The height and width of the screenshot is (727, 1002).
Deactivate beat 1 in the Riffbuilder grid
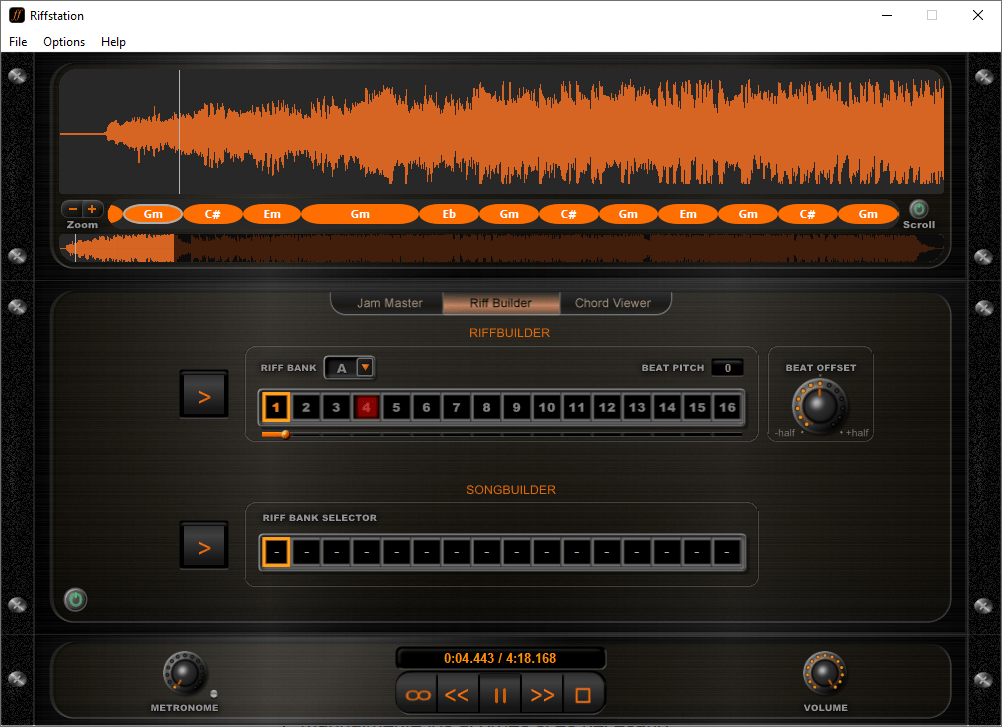tap(276, 407)
